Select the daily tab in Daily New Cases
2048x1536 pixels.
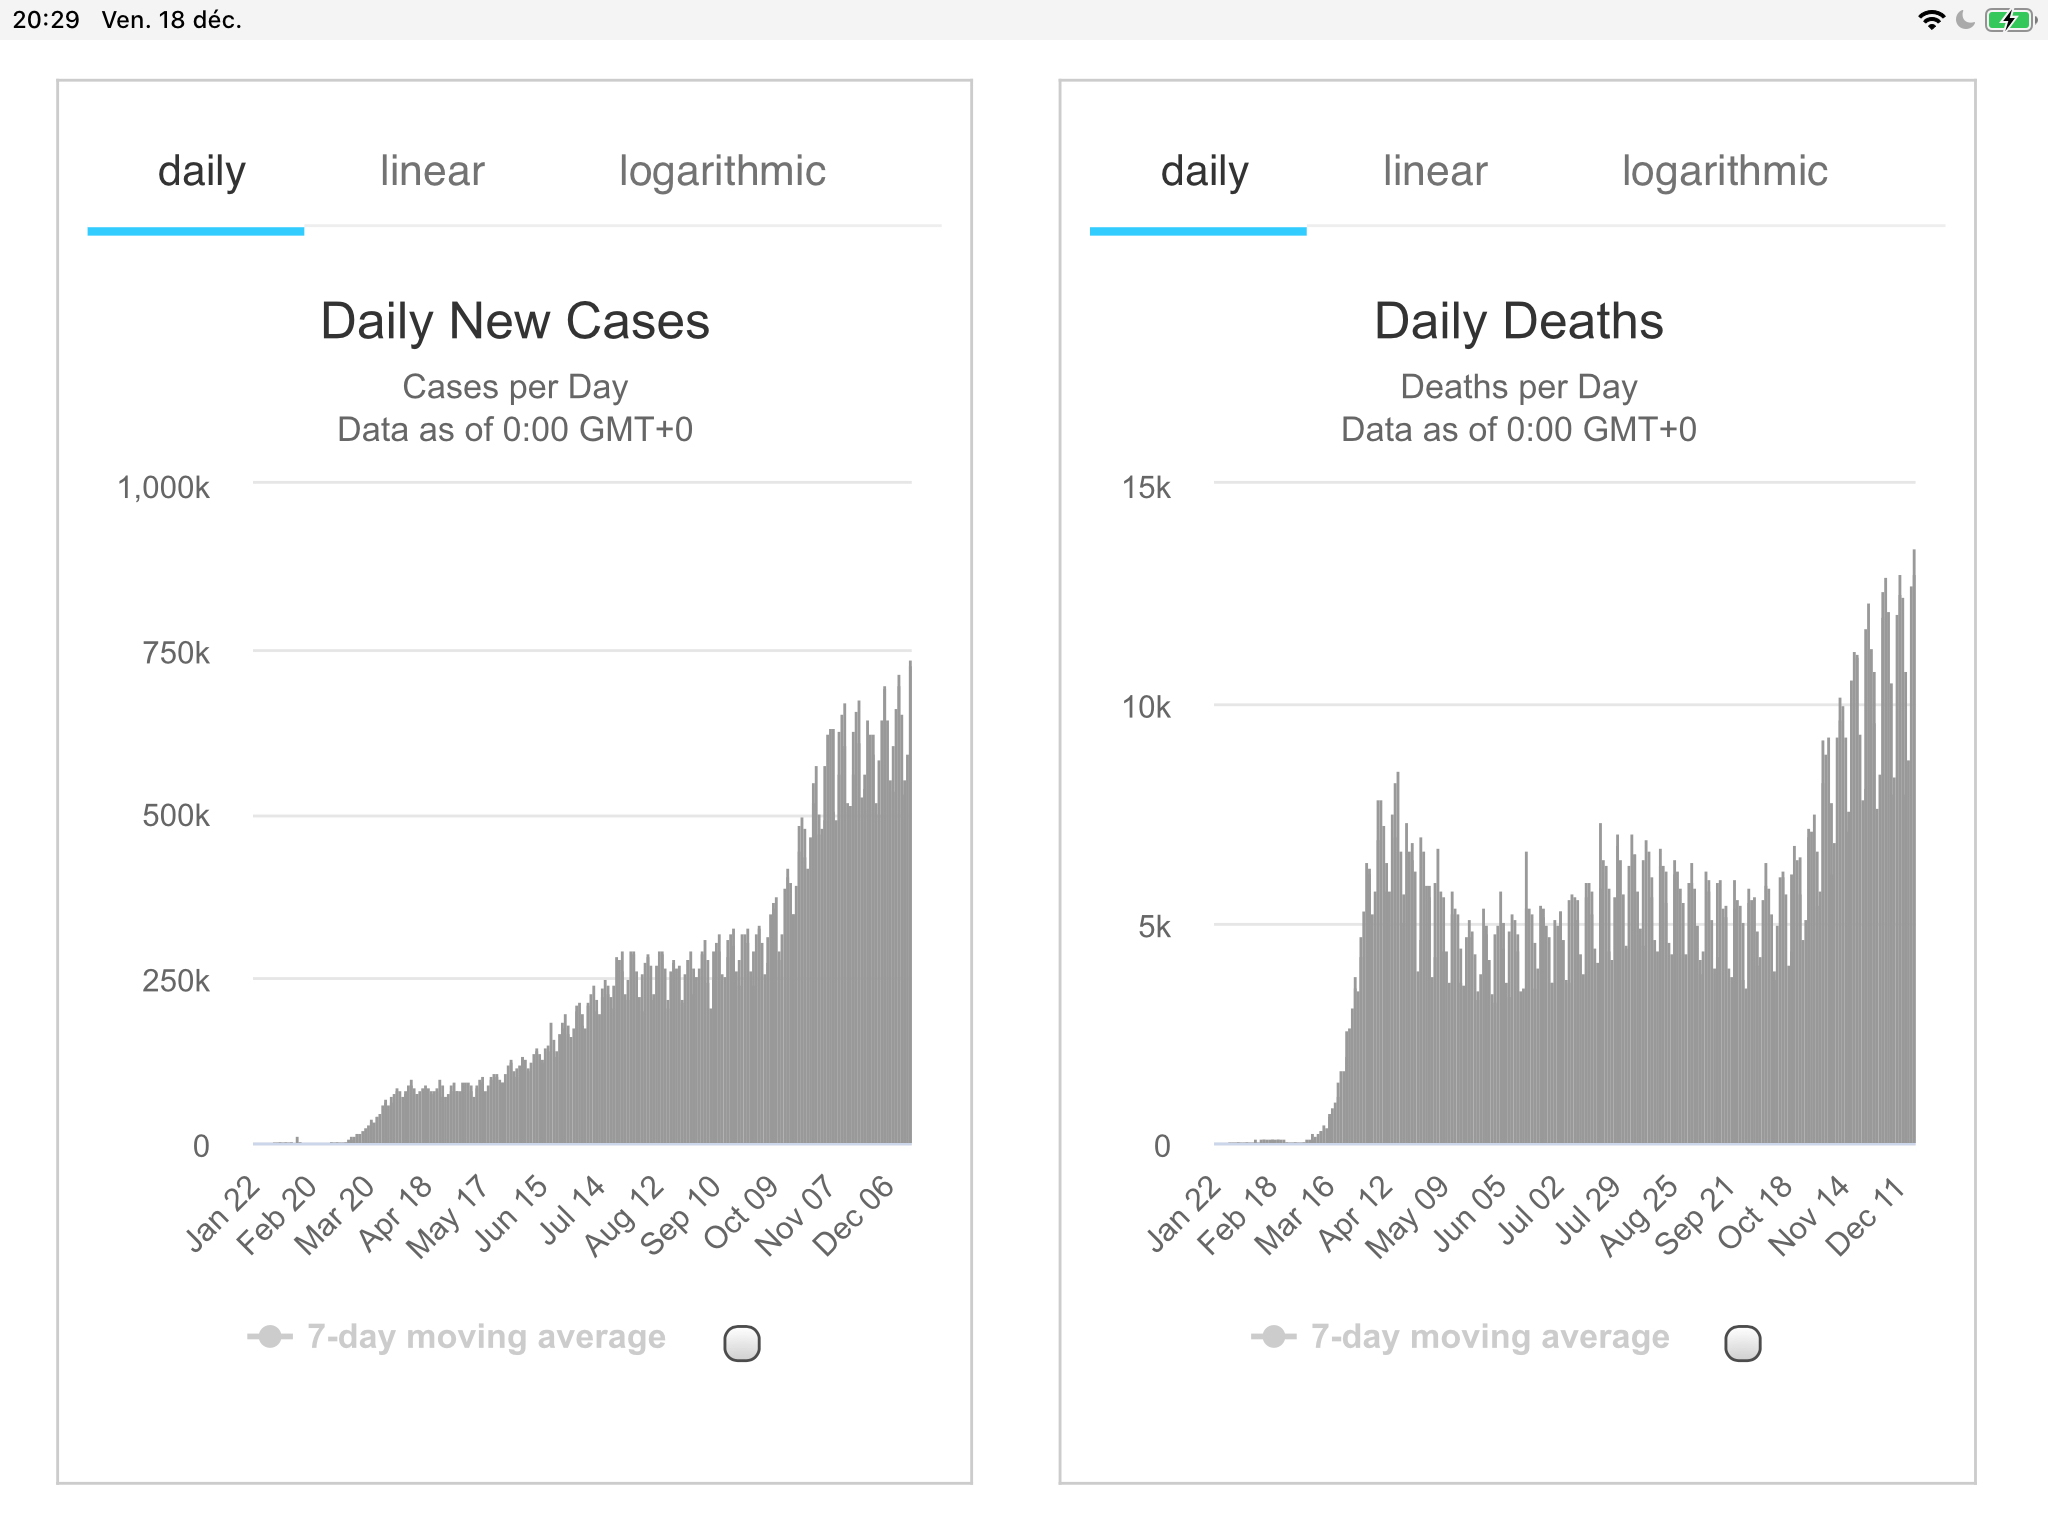point(201,172)
